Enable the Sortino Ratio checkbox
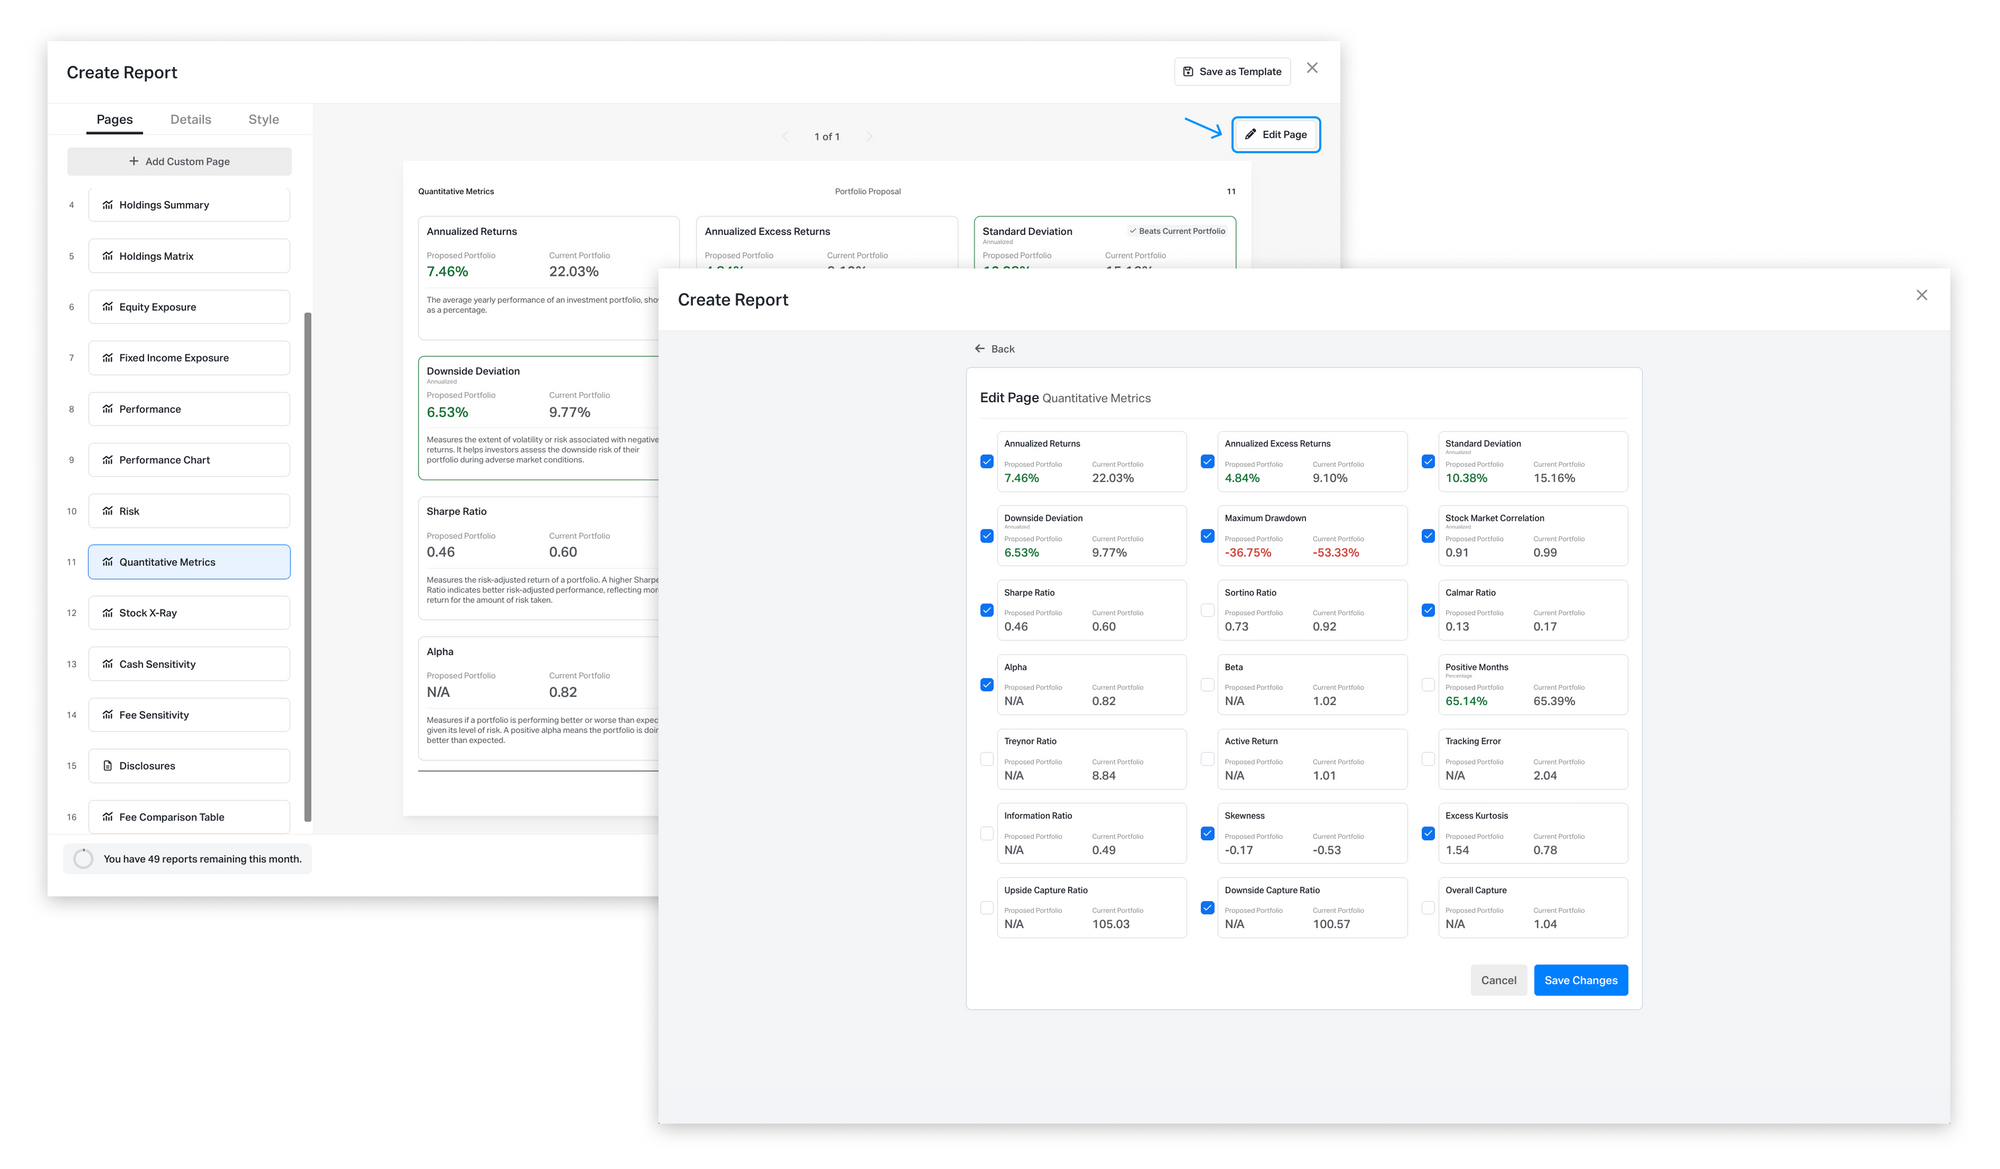 click(x=1207, y=610)
